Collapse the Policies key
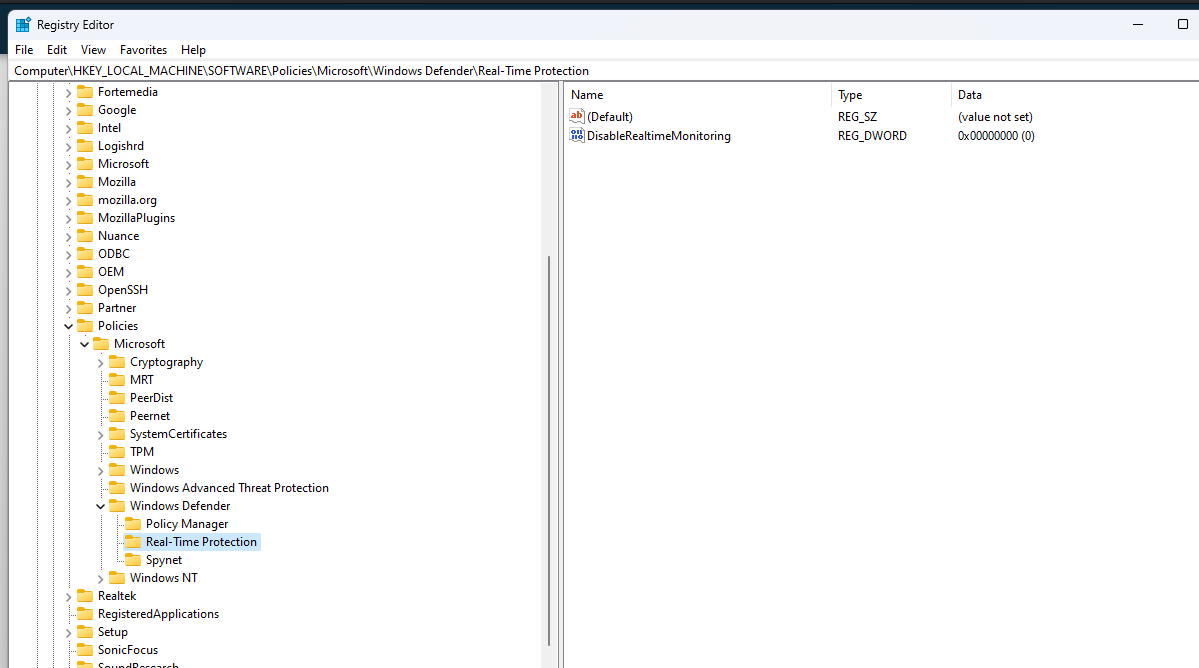The height and width of the screenshot is (668, 1199). pyautogui.click(x=68, y=326)
